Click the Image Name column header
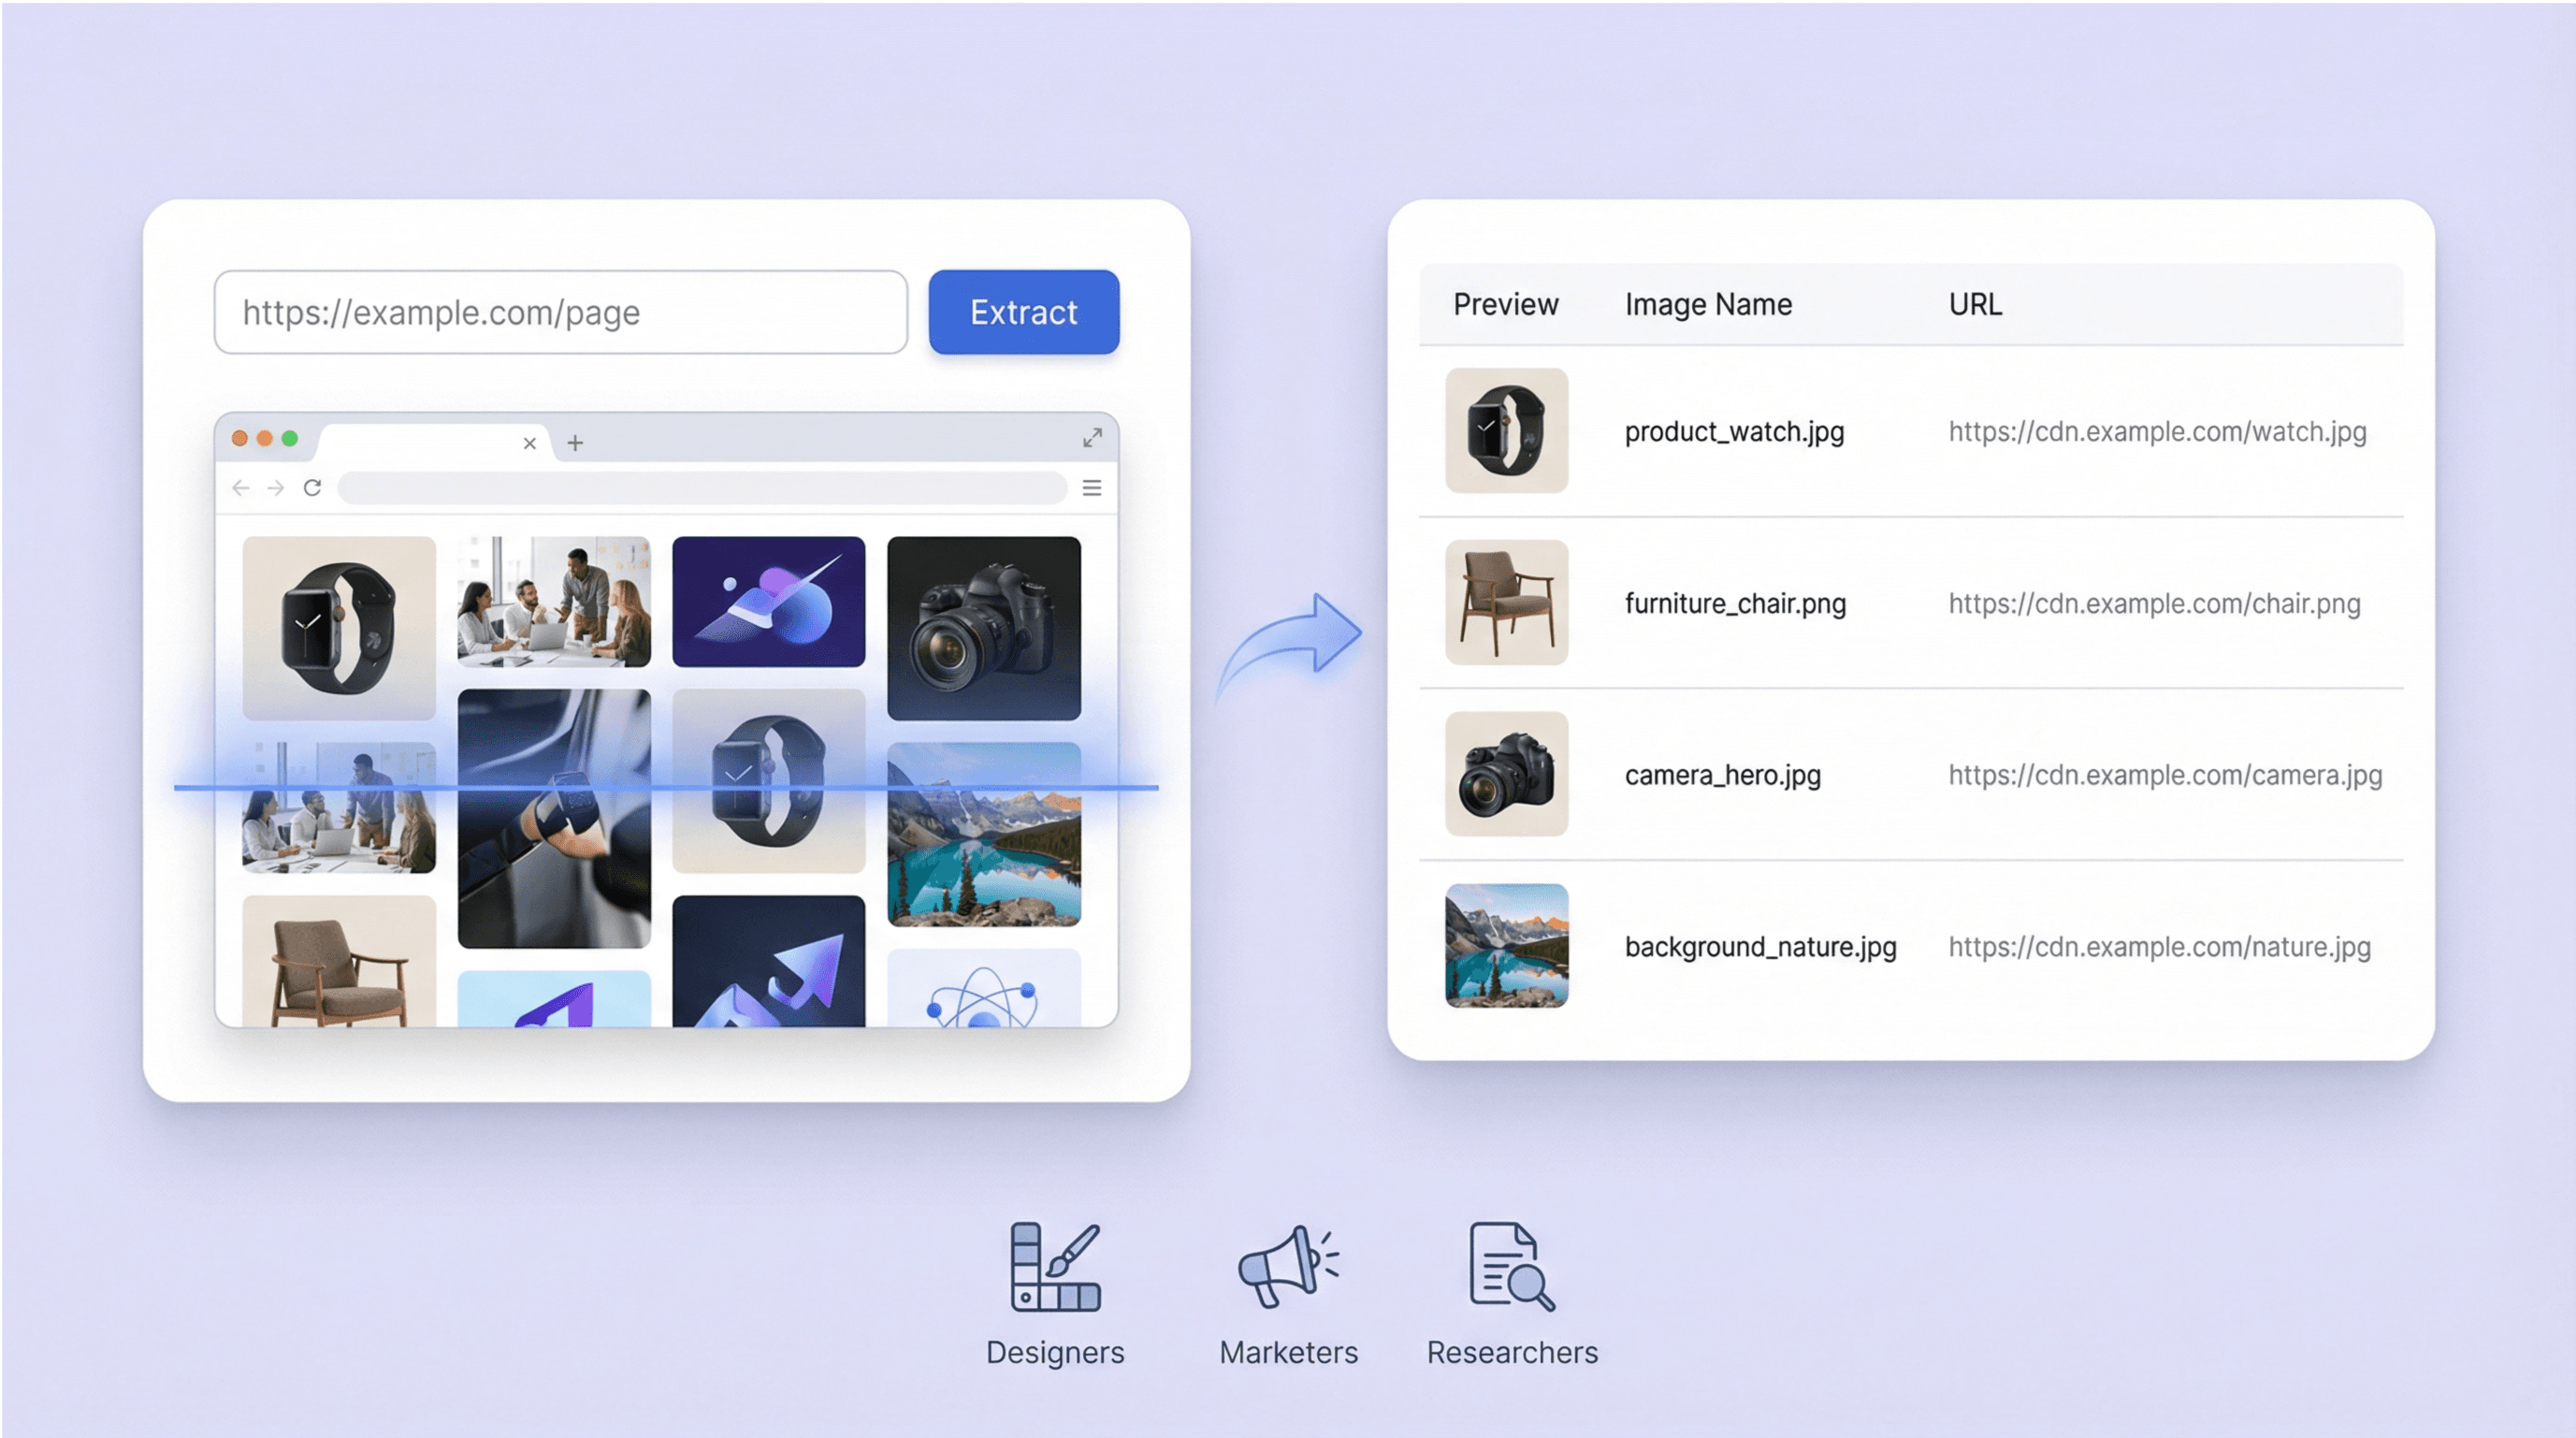The width and height of the screenshot is (2576, 1438). [1707, 304]
